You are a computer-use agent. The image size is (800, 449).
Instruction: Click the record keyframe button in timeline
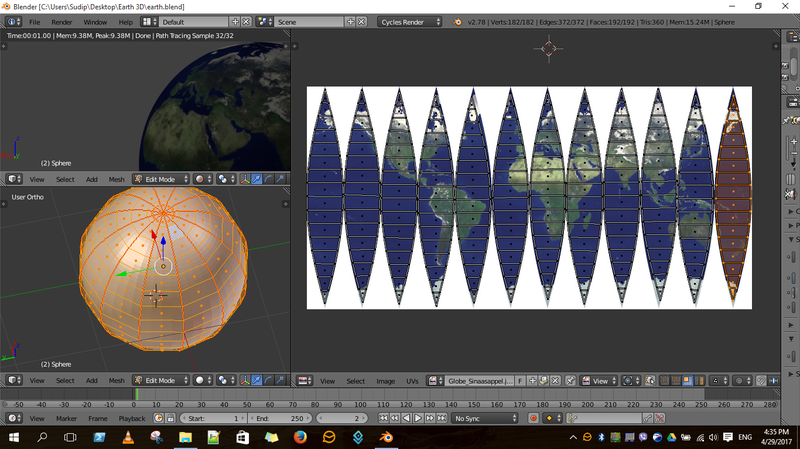tap(533, 418)
